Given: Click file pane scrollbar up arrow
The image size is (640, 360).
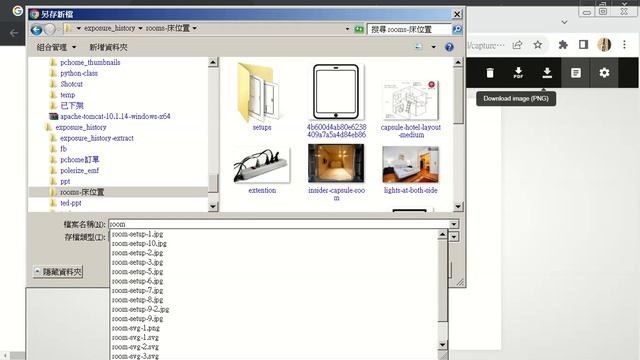Looking at the screenshot, I should pyautogui.click(x=458, y=62).
